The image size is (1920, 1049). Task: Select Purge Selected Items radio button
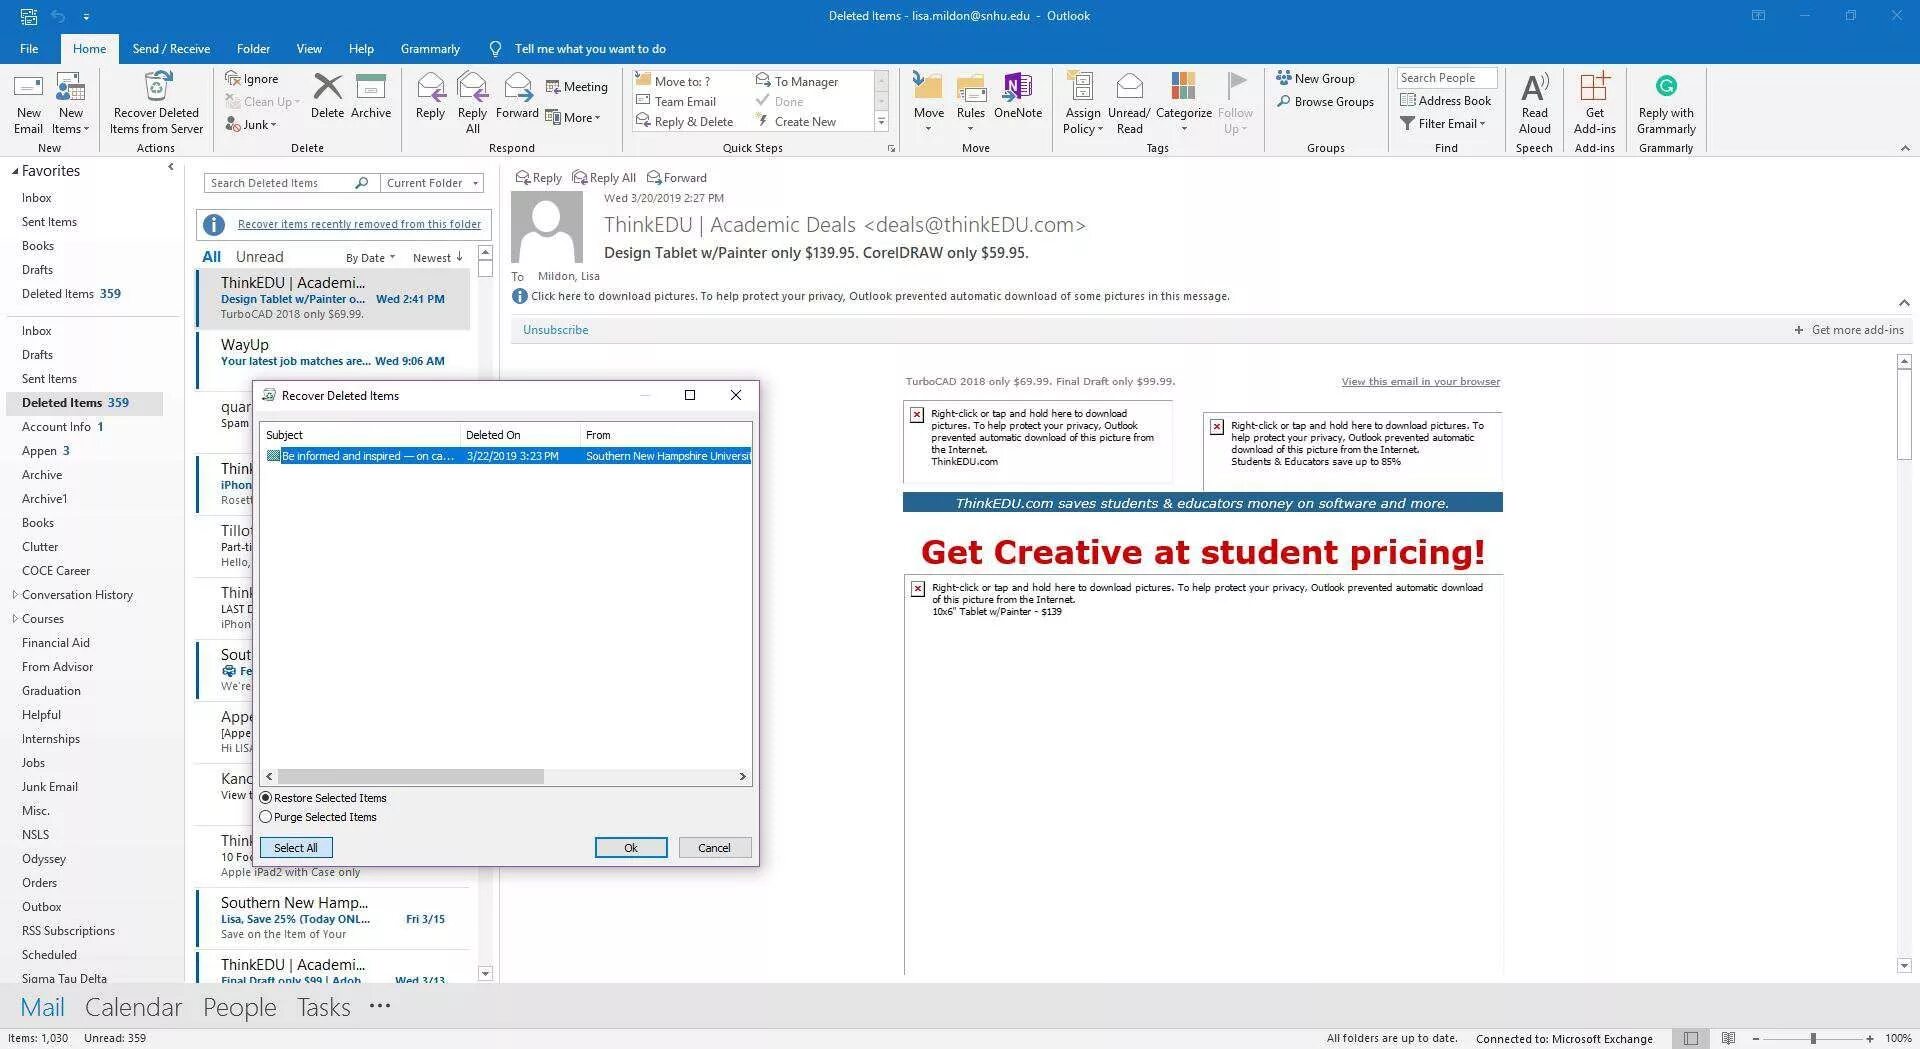(265, 817)
